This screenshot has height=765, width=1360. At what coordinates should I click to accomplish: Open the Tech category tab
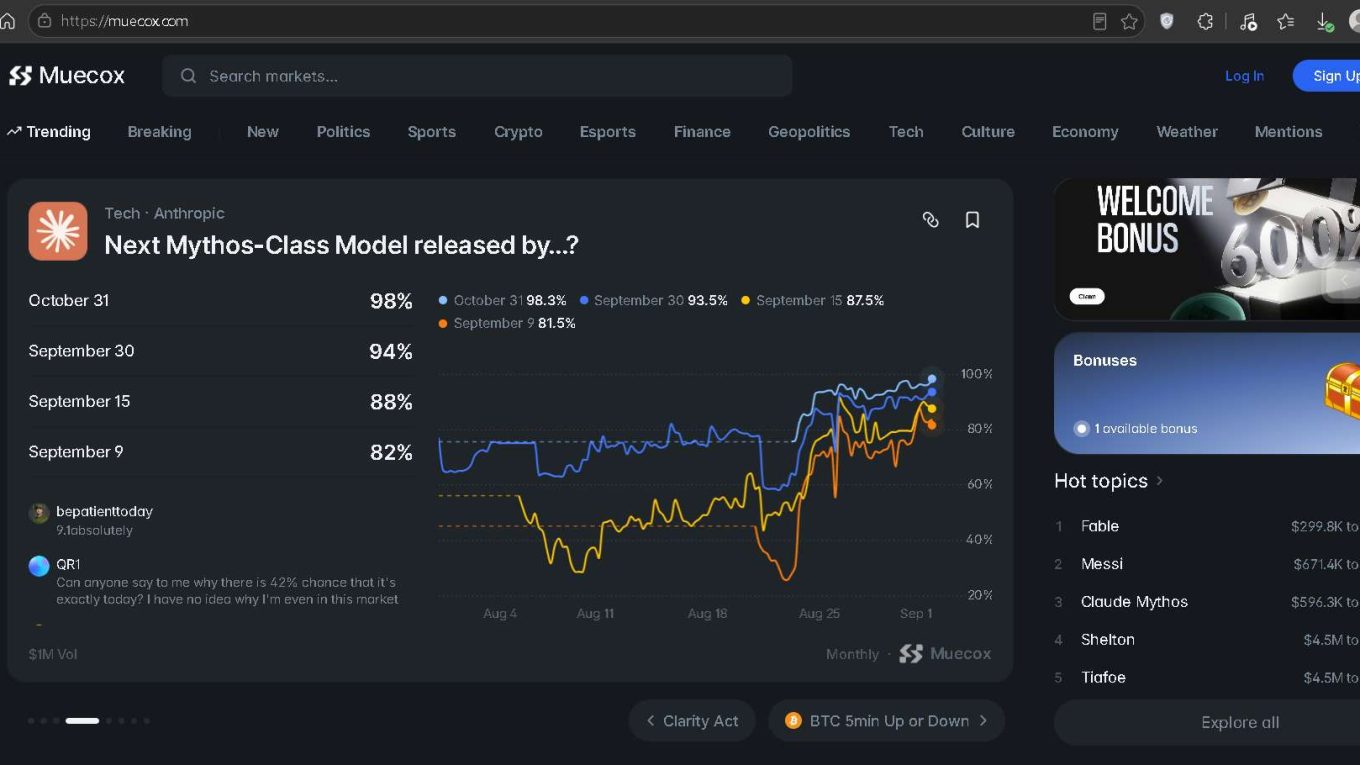(x=906, y=132)
